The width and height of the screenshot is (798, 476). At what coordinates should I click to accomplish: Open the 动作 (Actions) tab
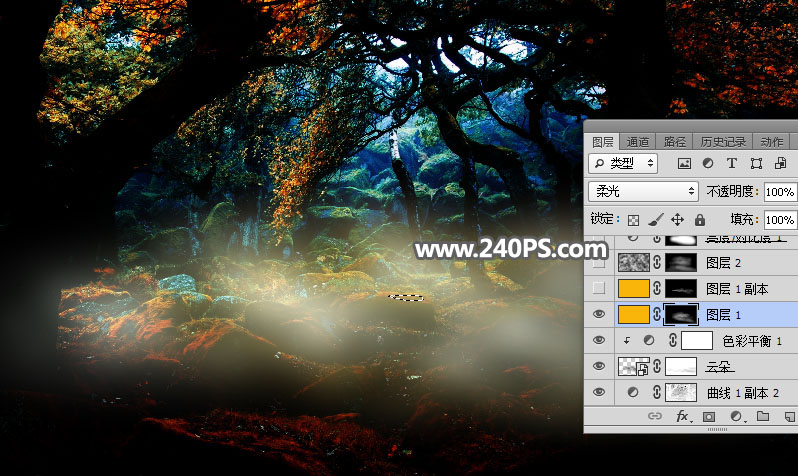771,142
